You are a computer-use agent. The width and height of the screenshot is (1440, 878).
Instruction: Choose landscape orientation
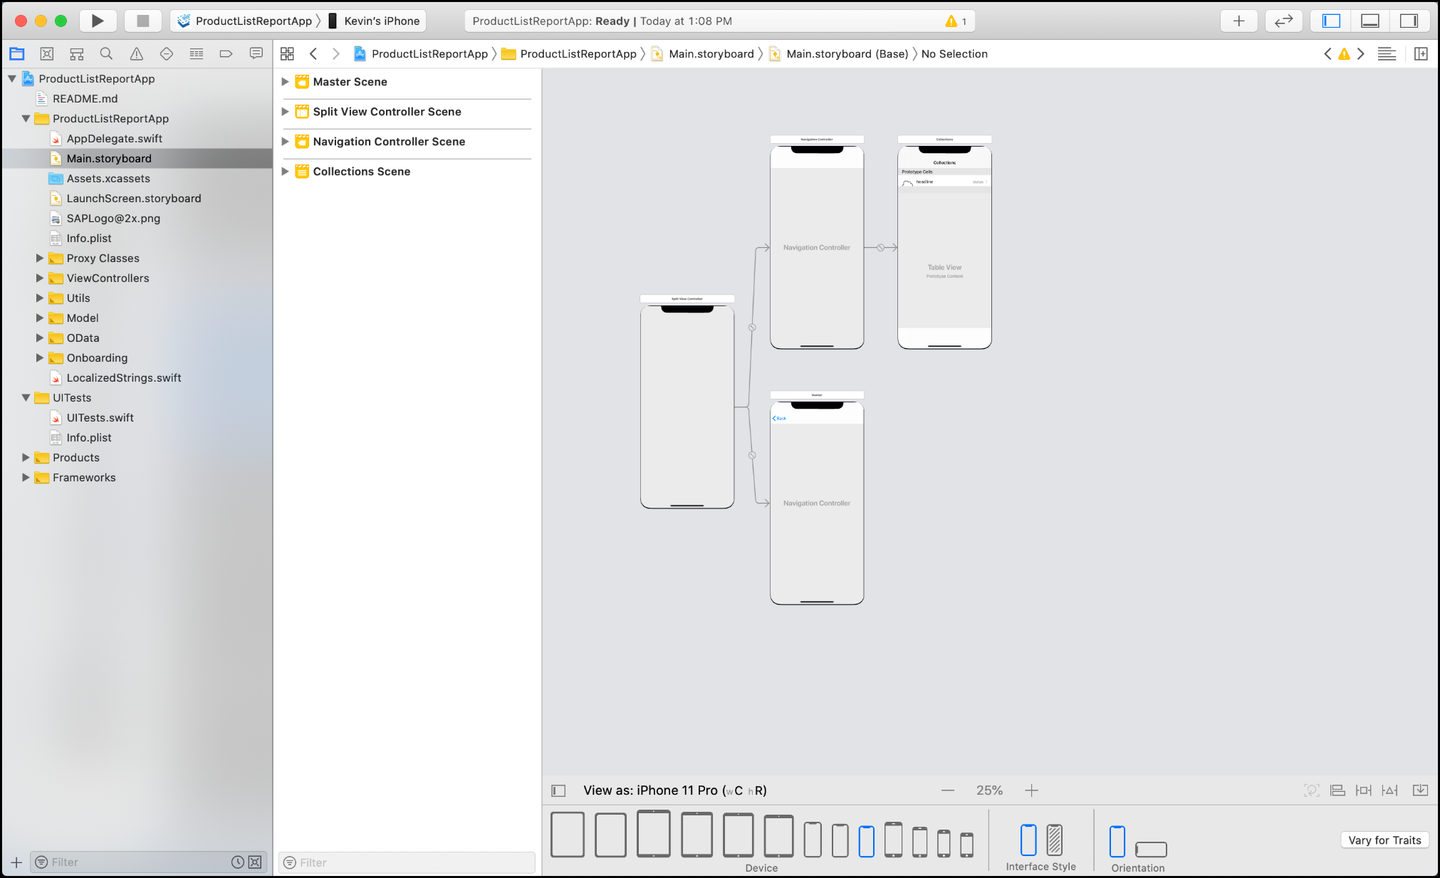(x=1151, y=849)
